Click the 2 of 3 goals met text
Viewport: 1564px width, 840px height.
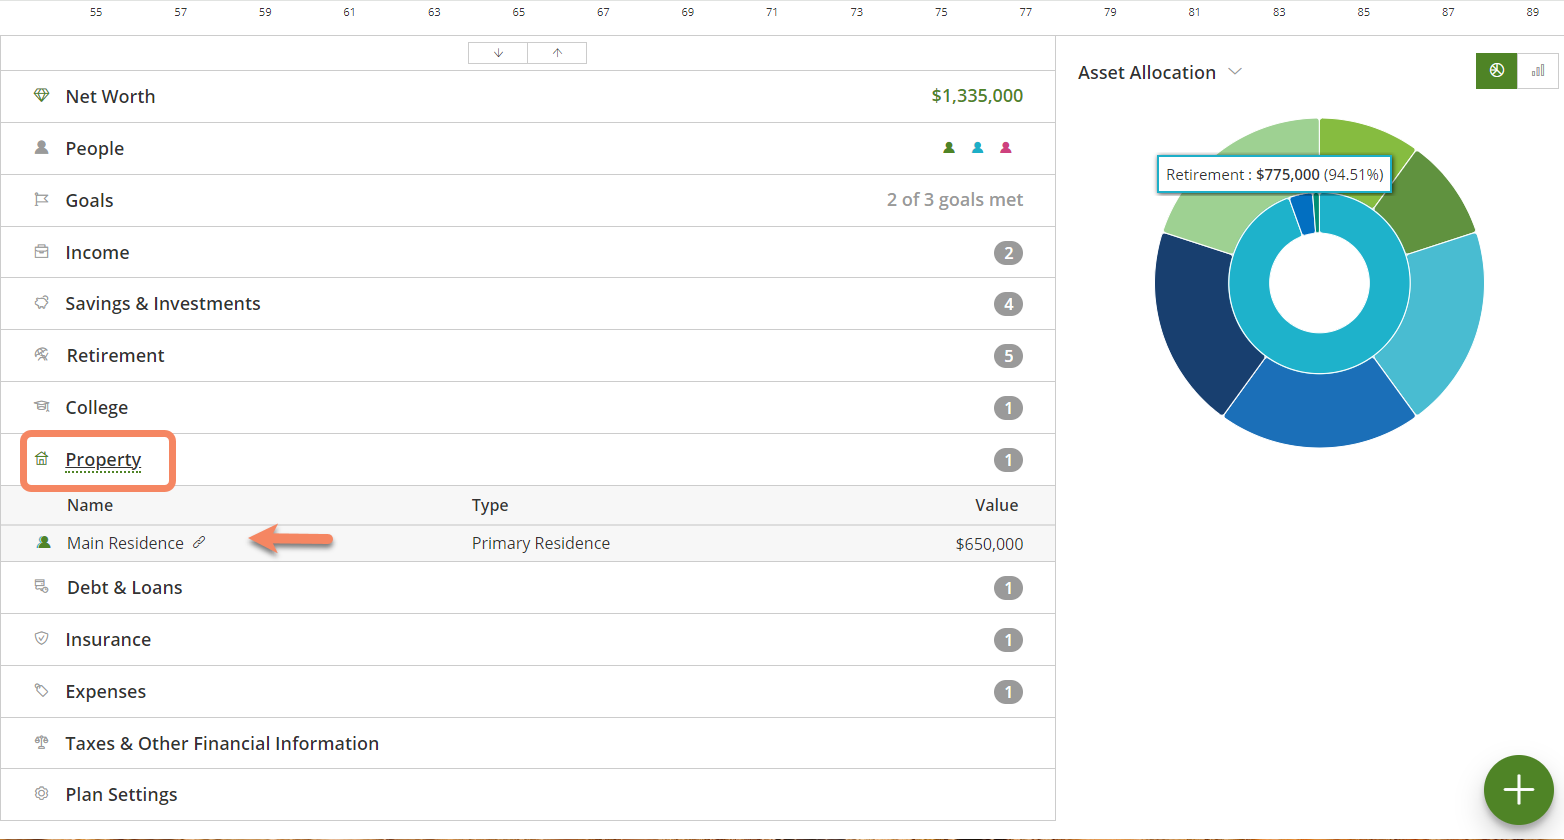coord(954,200)
